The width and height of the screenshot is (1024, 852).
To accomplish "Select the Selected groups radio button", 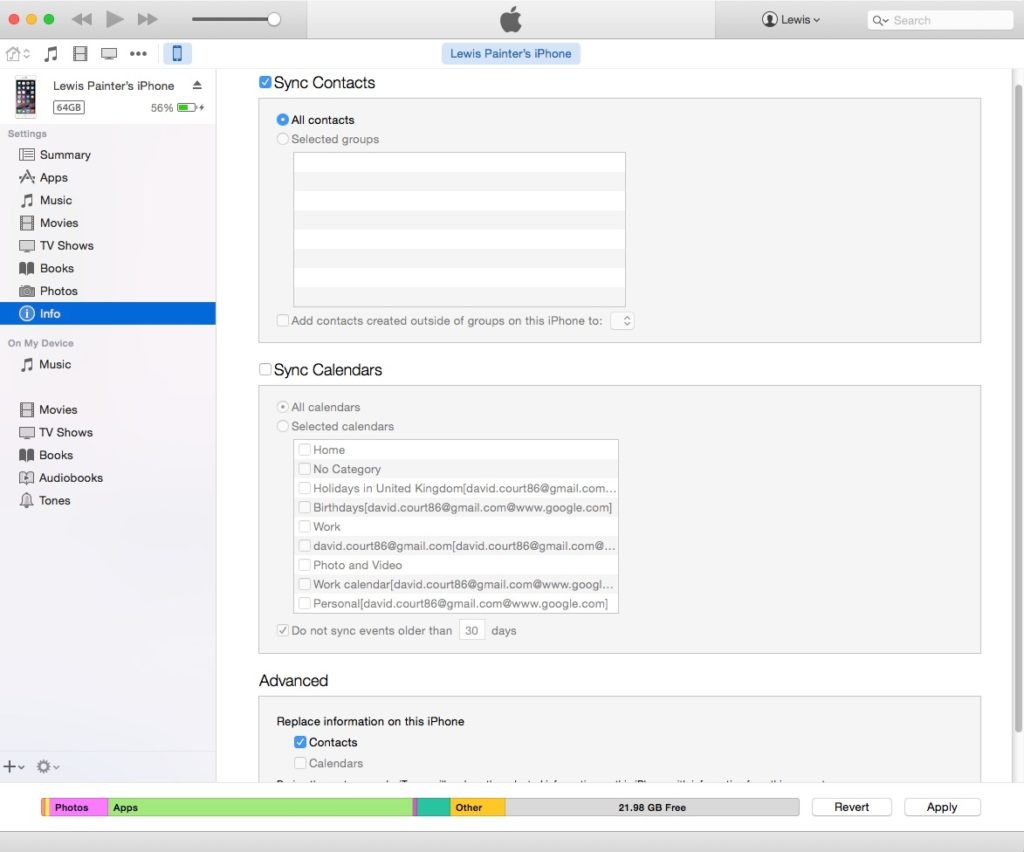I will pyautogui.click(x=283, y=139).
